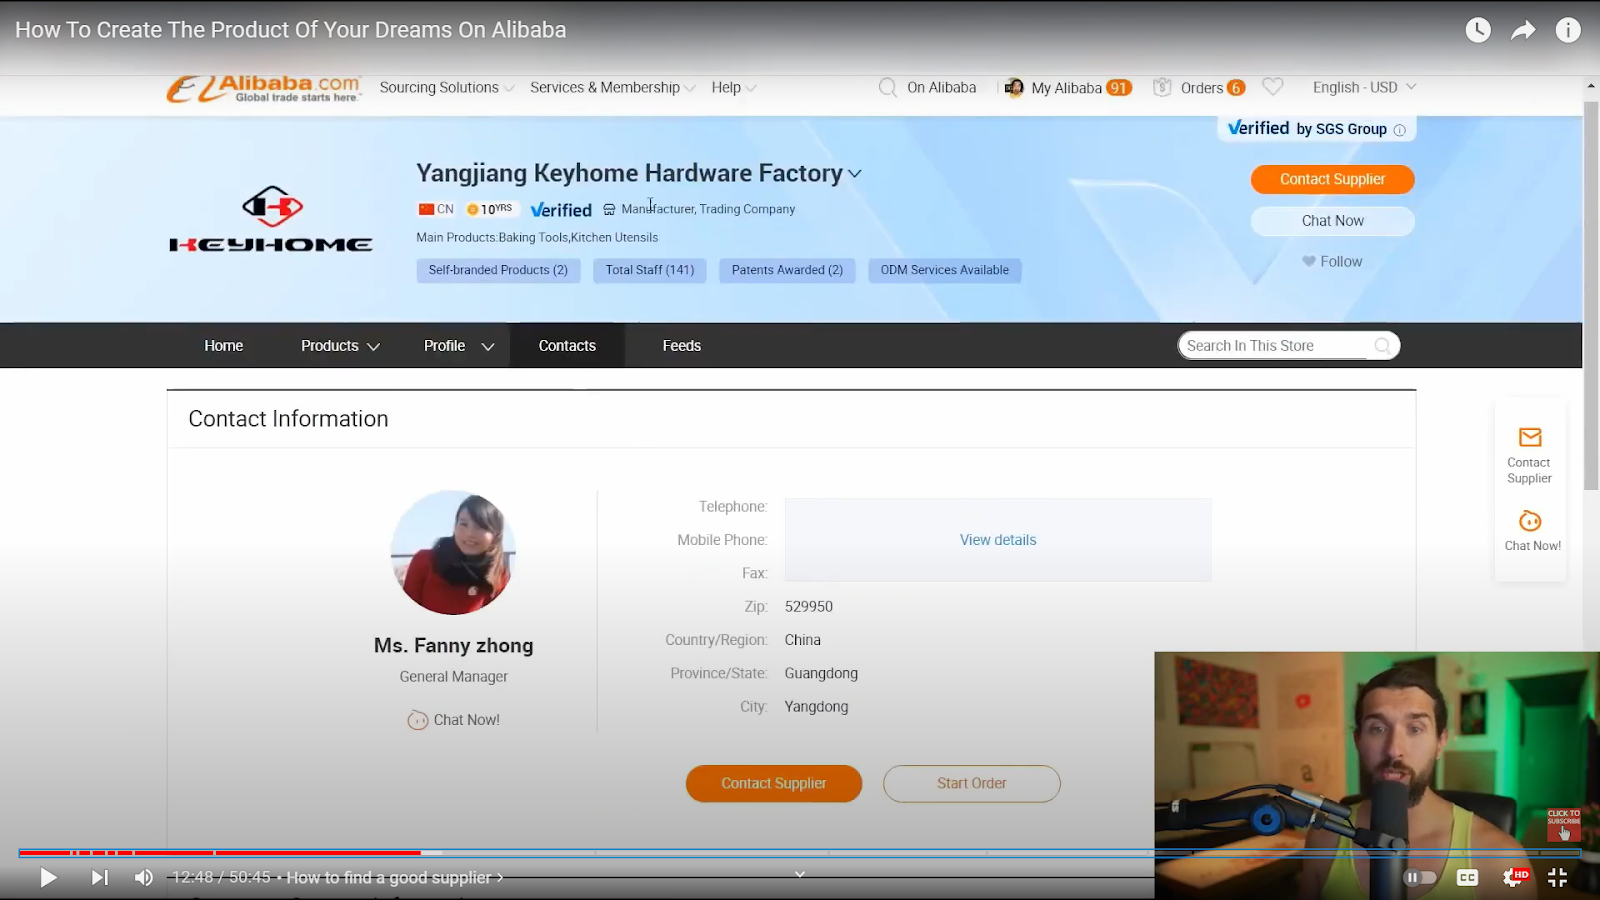Click the ODM Services Available tag
1600x900 pixels.
click(x=945, y=270)
